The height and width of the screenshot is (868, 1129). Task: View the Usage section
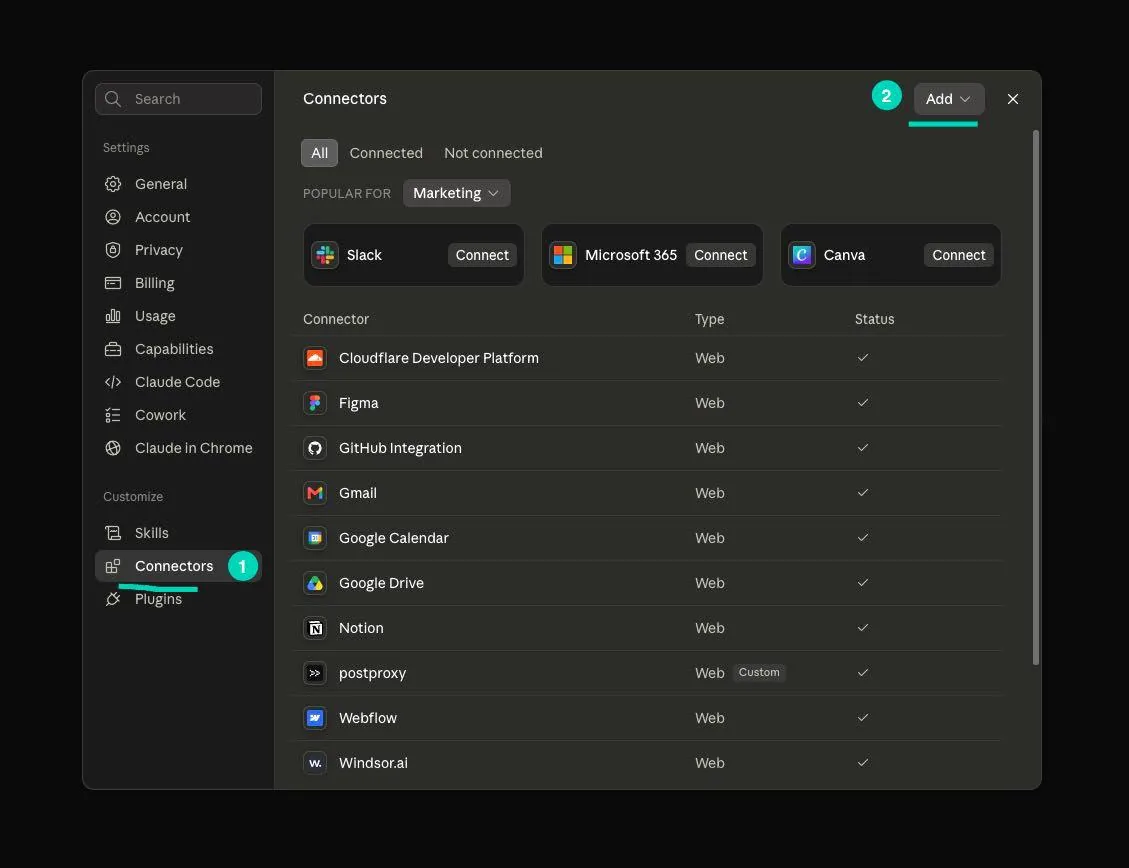pos(178,316)
